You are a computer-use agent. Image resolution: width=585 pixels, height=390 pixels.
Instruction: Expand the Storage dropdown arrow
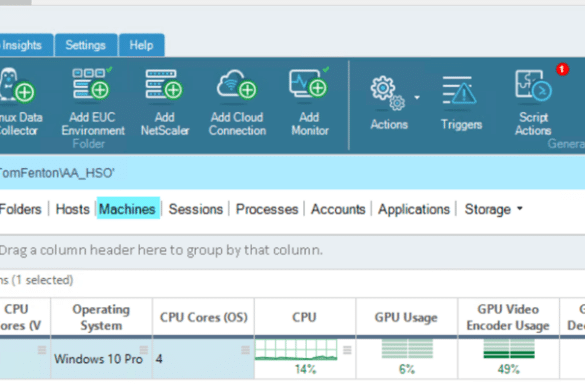520,209
